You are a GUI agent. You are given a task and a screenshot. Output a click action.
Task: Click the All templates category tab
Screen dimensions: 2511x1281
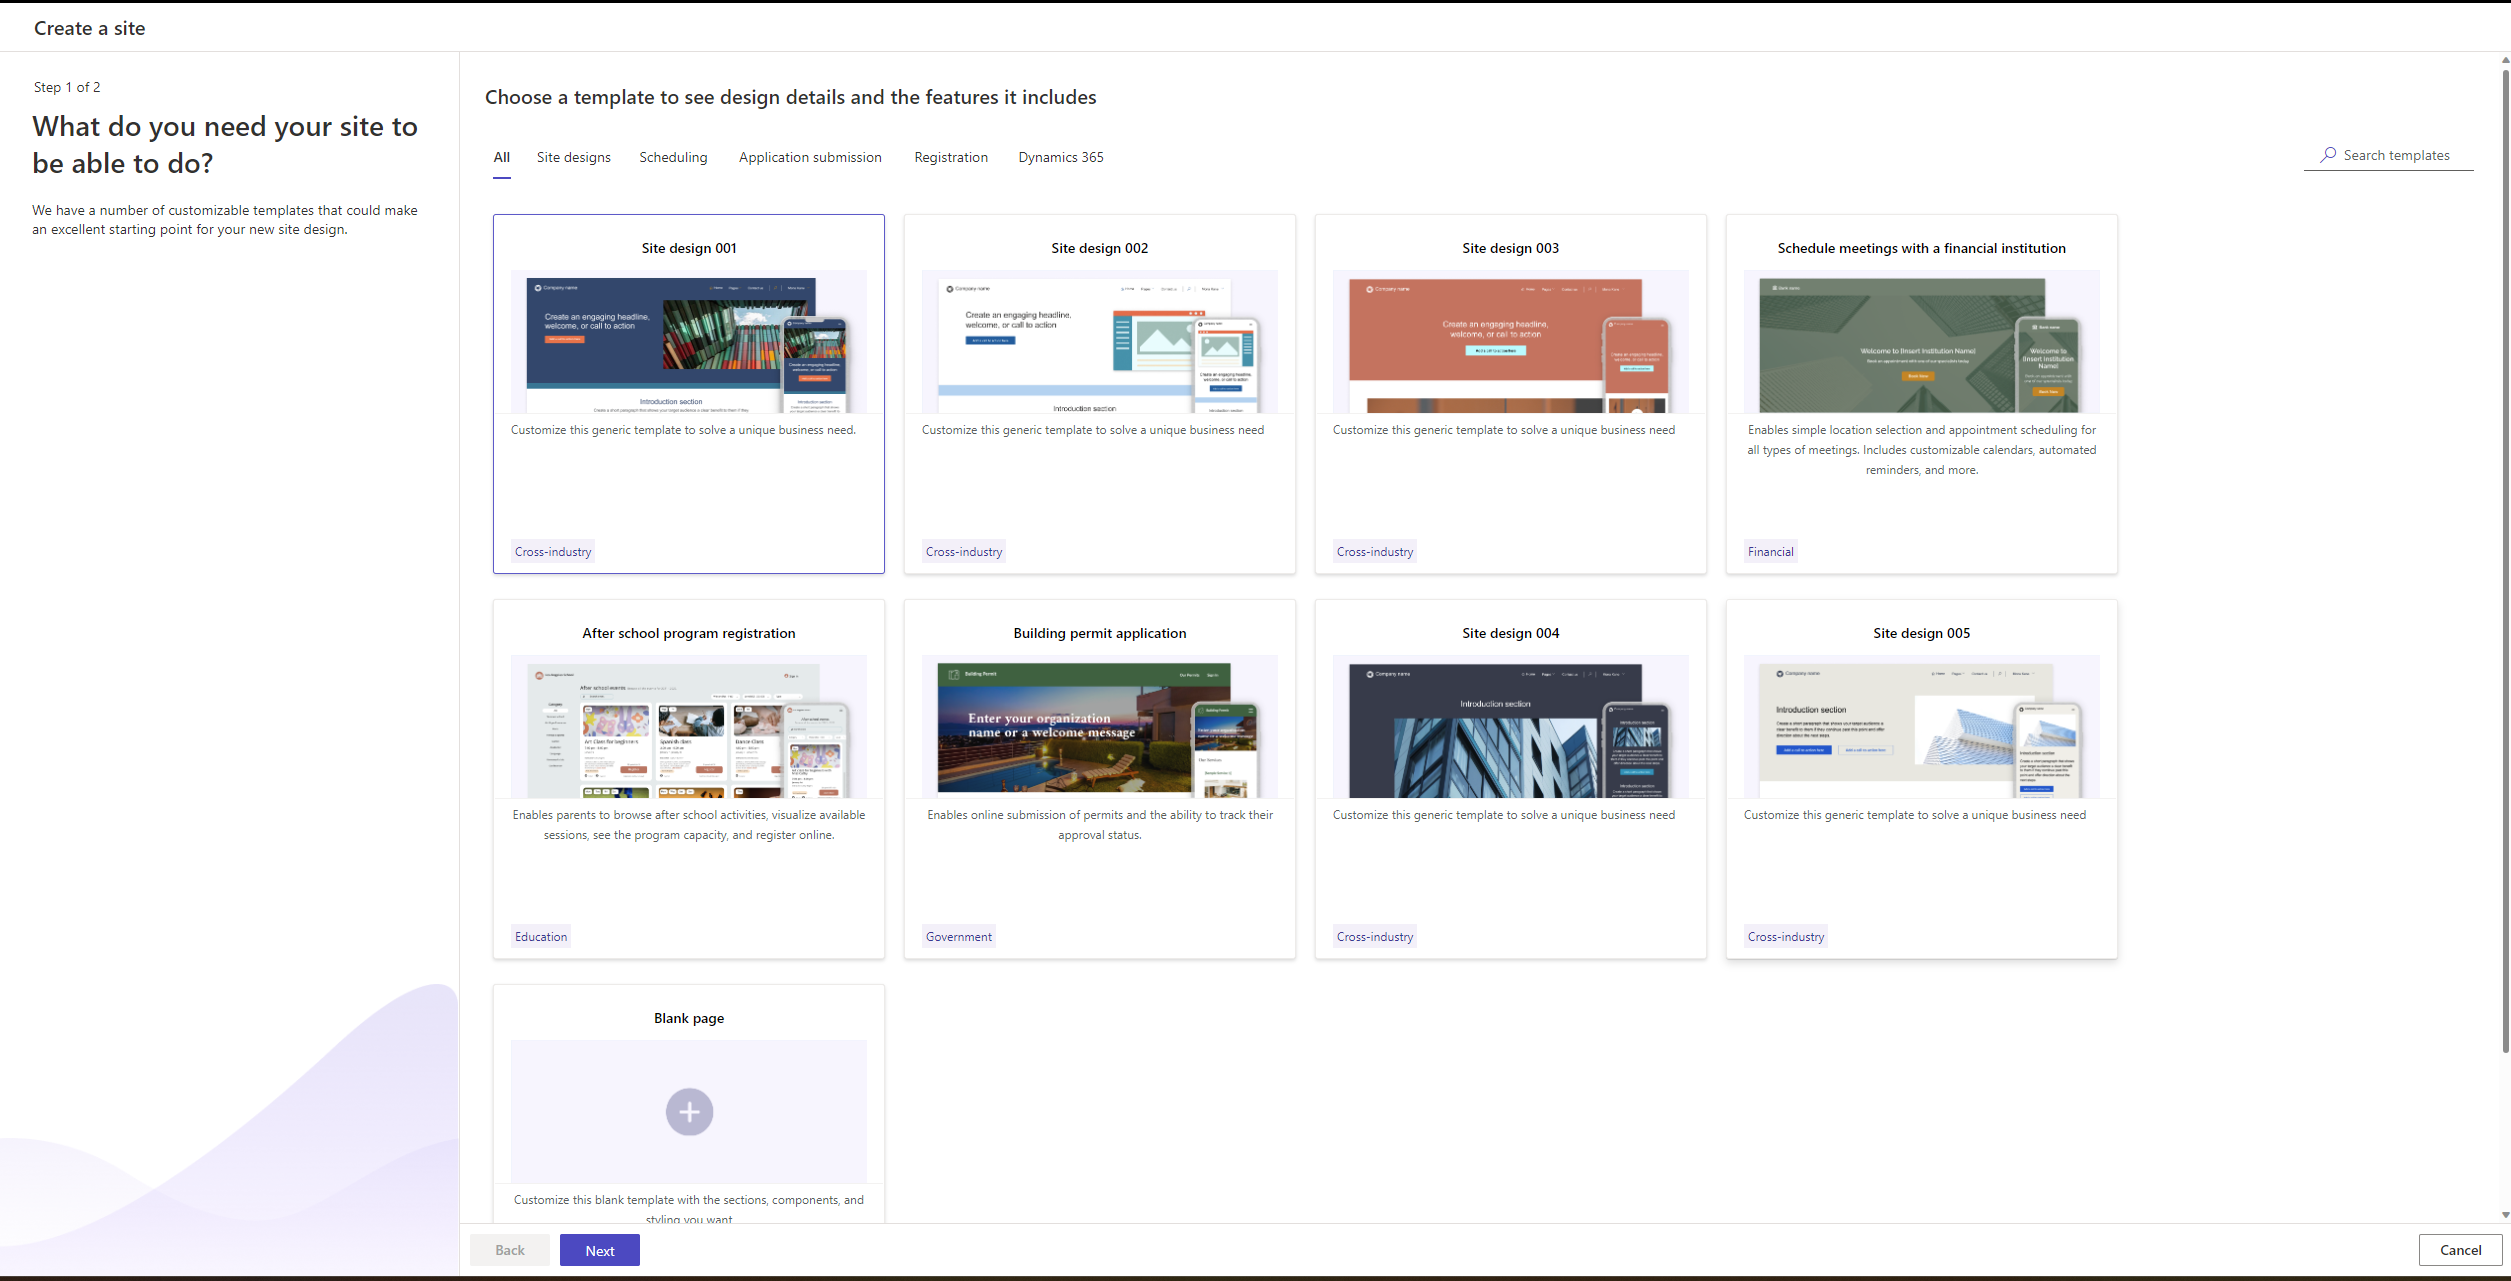502,157
